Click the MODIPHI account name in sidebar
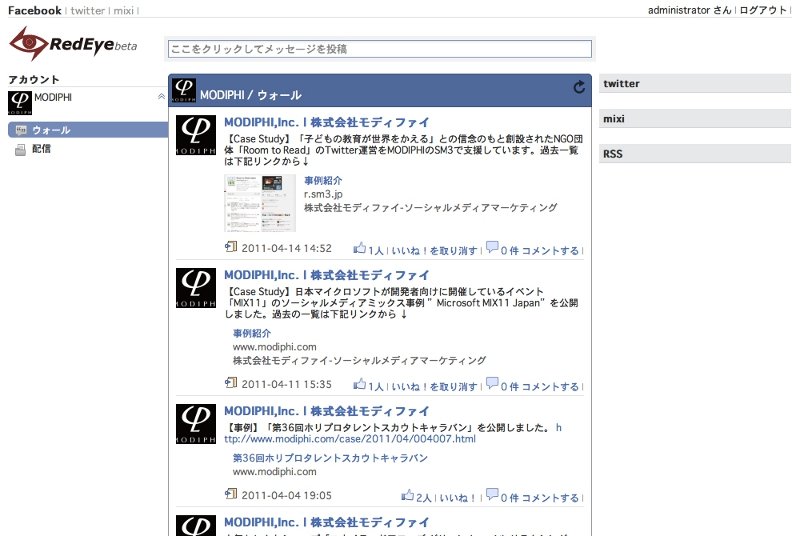Screen dimensions: 800x536 [53, 97]
